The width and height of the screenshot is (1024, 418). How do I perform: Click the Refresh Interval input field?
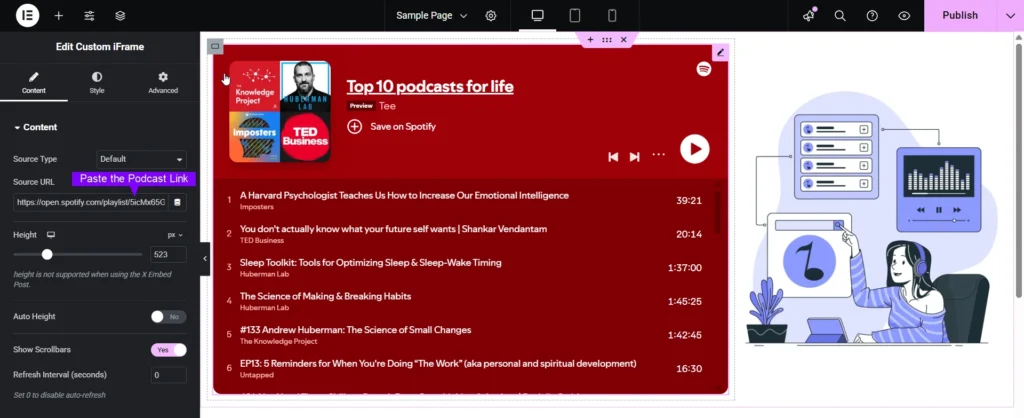pos(168,376)
